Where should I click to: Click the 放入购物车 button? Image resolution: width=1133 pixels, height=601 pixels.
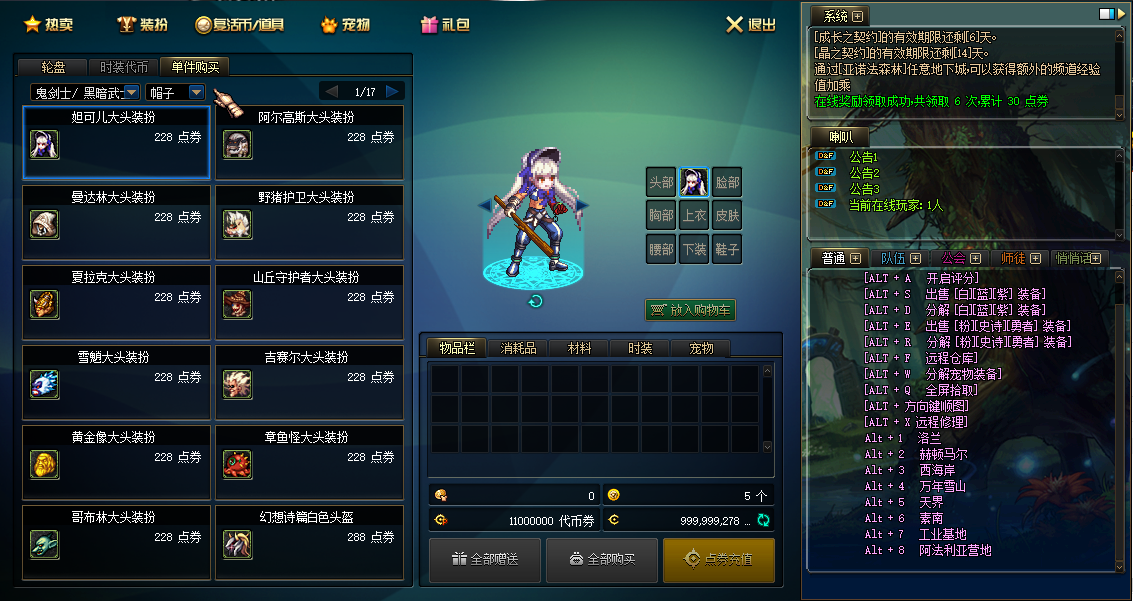[x=690, y=310]
